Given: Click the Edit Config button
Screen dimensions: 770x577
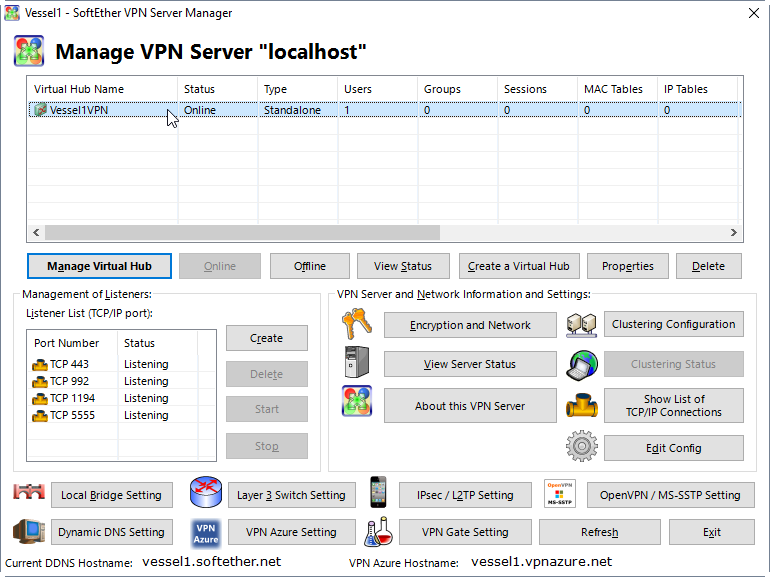Looking at the screenshot, I should coord(673,448).
